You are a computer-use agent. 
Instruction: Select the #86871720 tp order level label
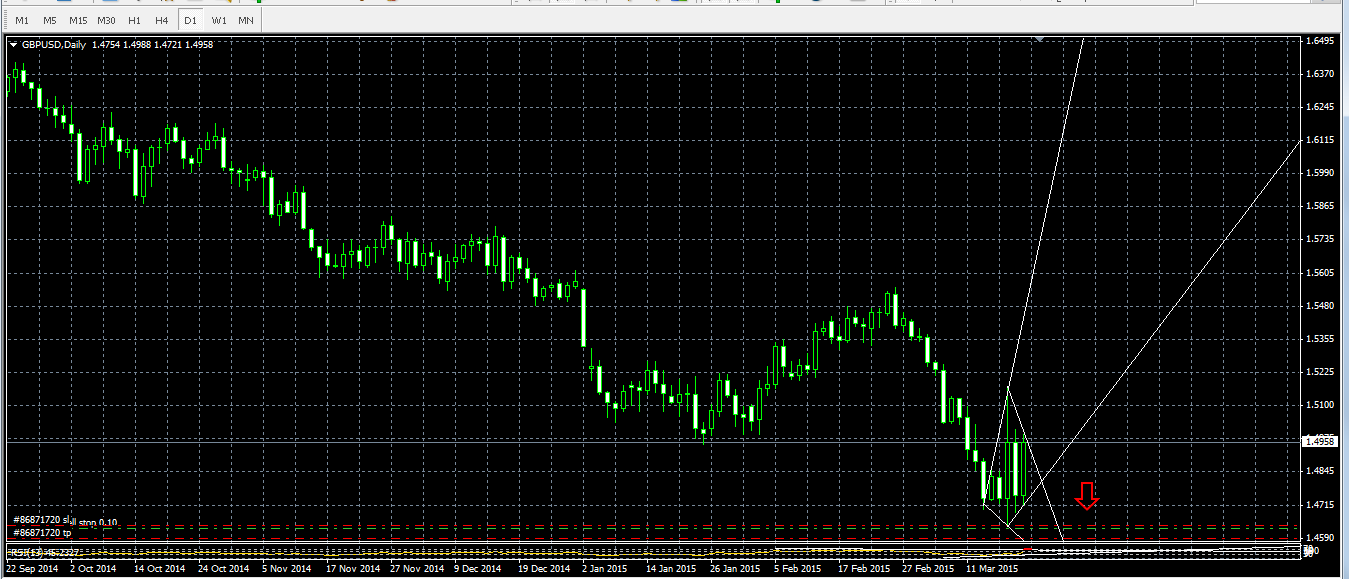point(42,533)
